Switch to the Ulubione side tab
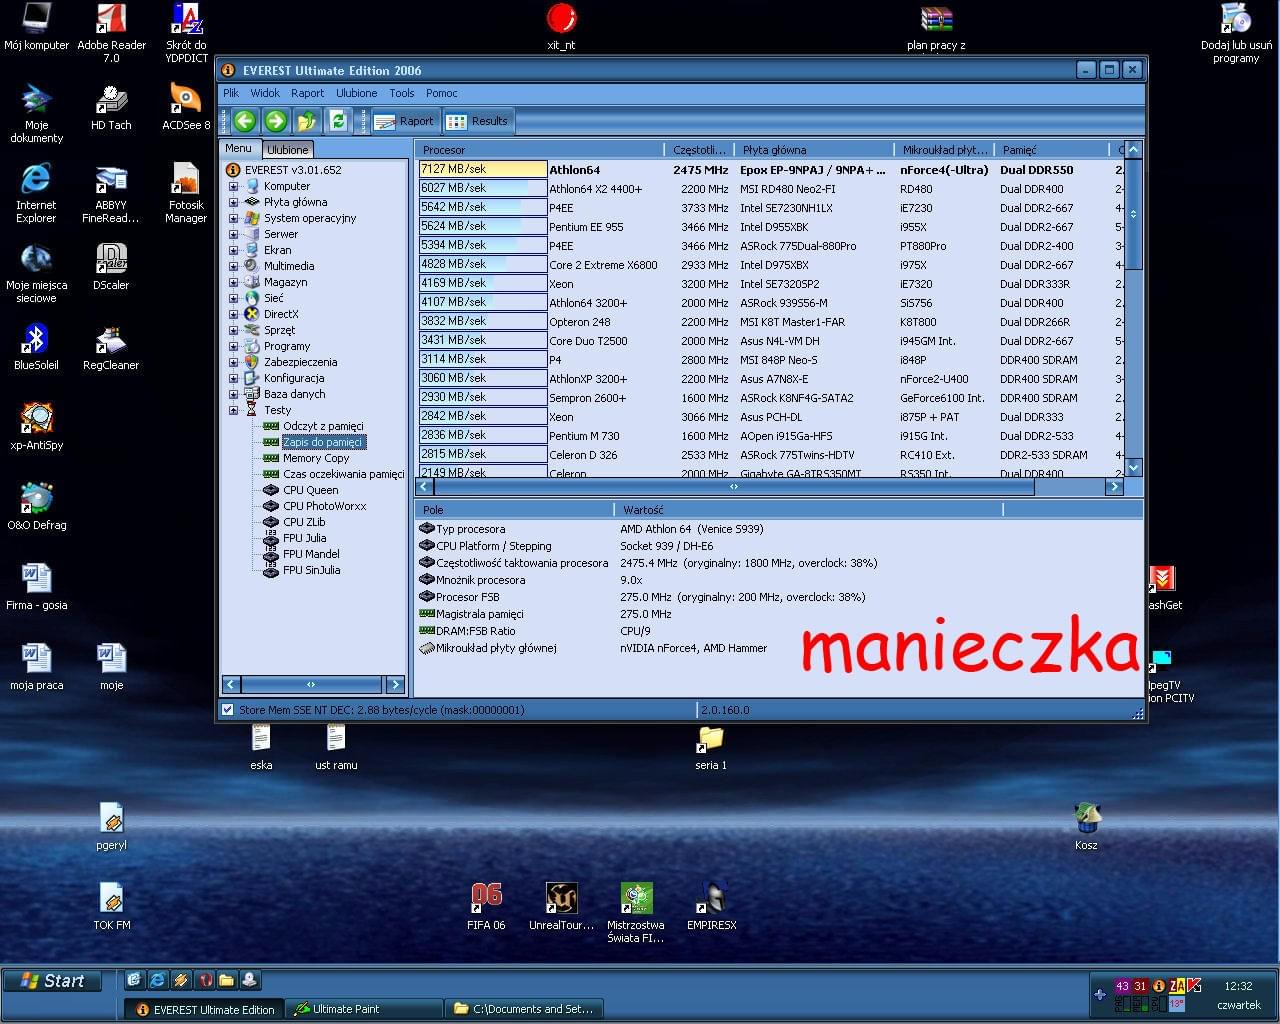The width and height of the screenshot is (1280, 1024). [287, 149]
